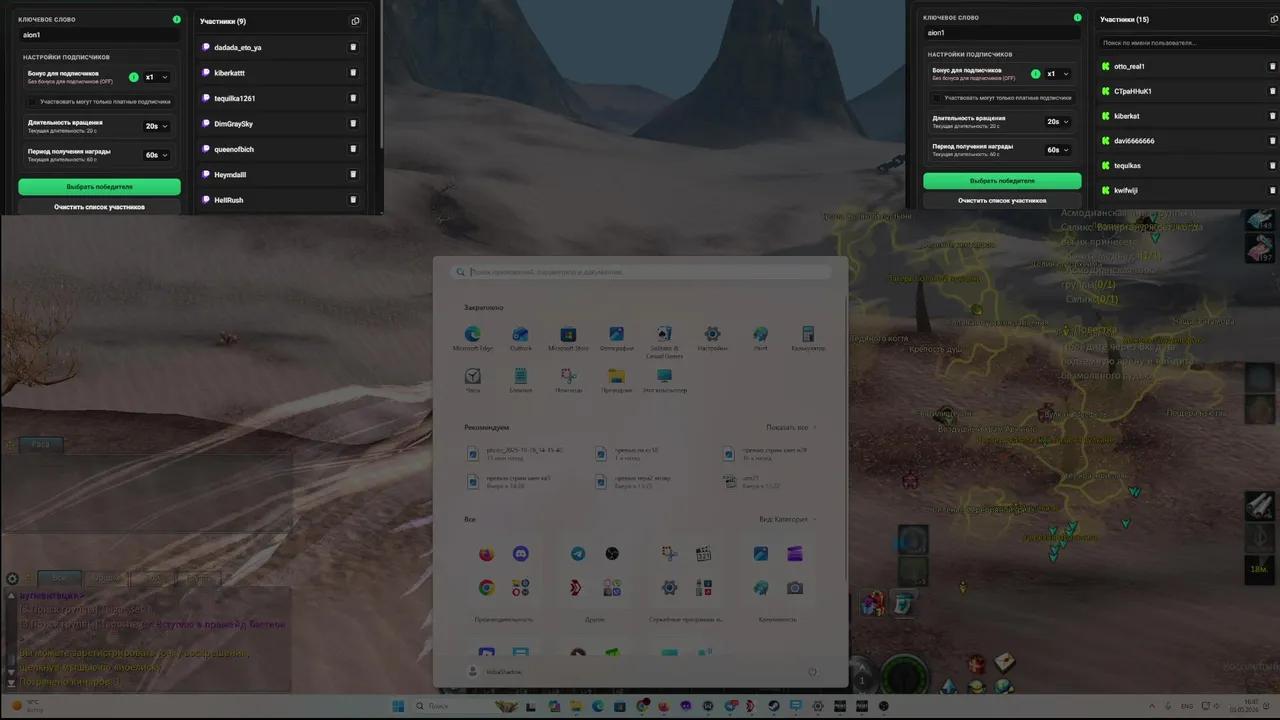The height and width of the screenshot is (720, 1280).
Task: Copy the Участники (15) participant list
Action: pos(1272,19)
